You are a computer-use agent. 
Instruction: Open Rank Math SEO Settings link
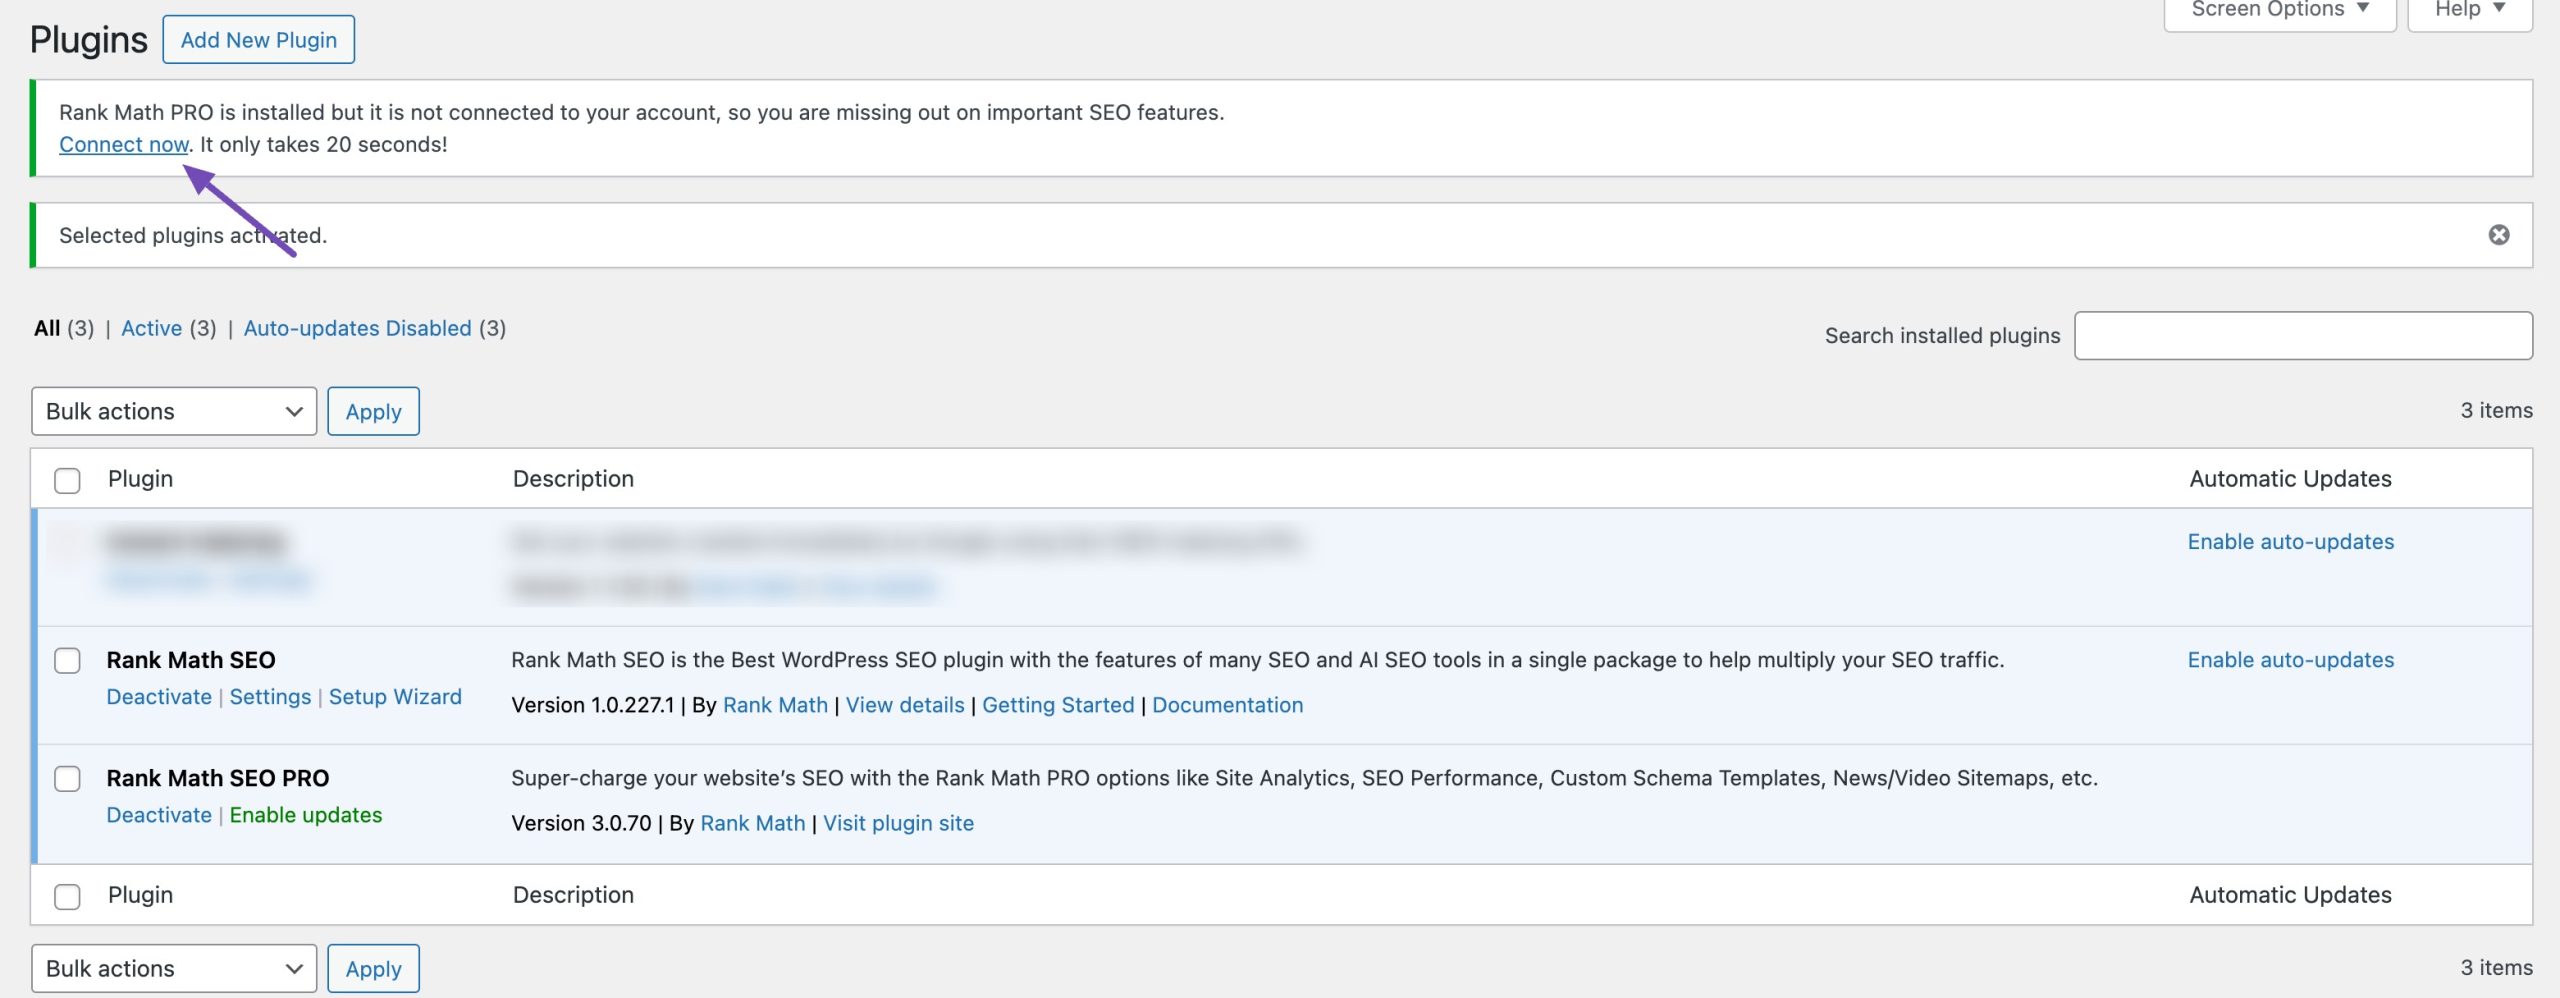coord(270,697)
